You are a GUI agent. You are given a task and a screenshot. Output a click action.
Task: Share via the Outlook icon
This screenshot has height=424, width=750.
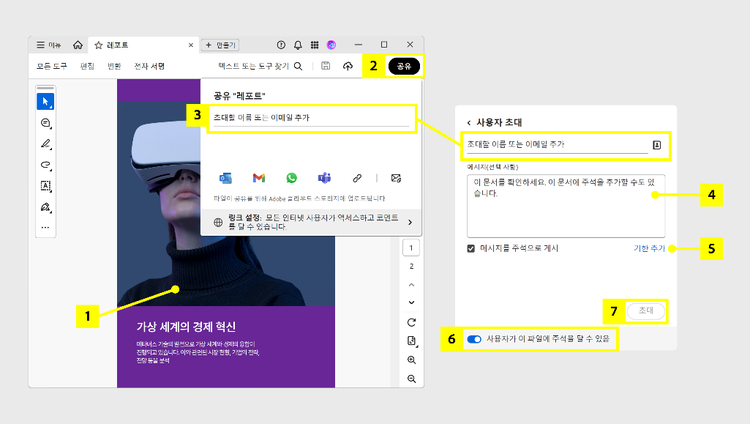click(225, 178)
